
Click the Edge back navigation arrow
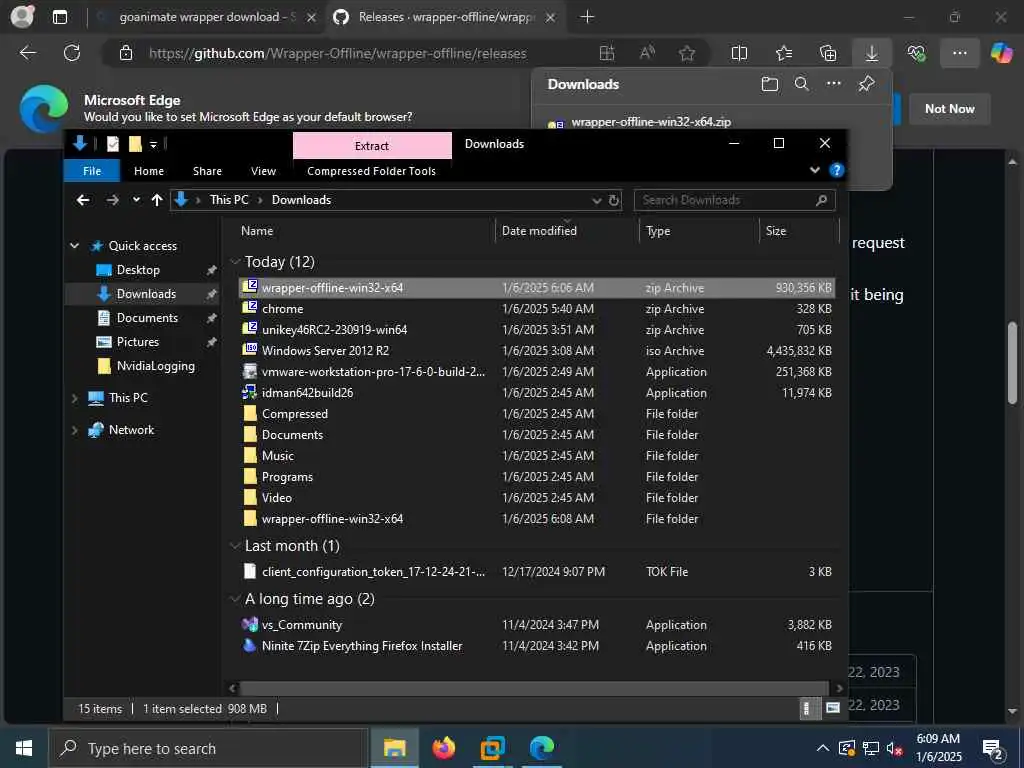pyautogui.click(x=27, y=53)
